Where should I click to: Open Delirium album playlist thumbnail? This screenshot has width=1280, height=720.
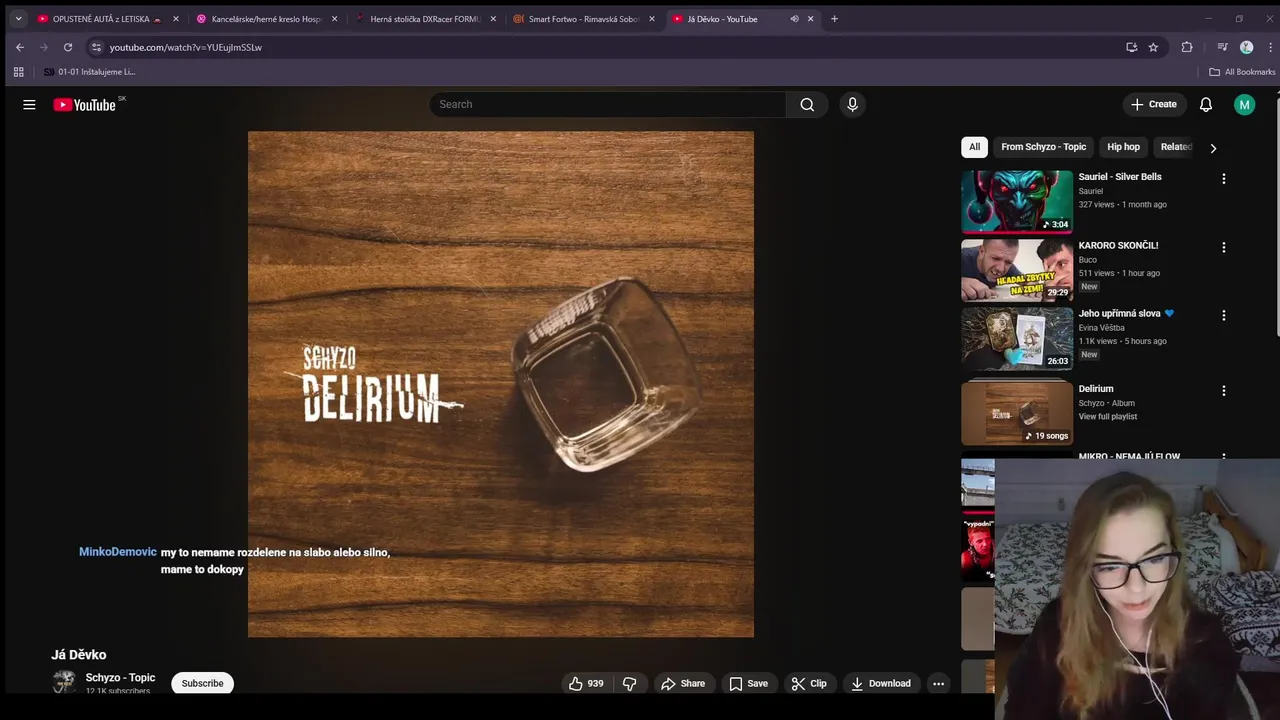[x=1017, y=412]
